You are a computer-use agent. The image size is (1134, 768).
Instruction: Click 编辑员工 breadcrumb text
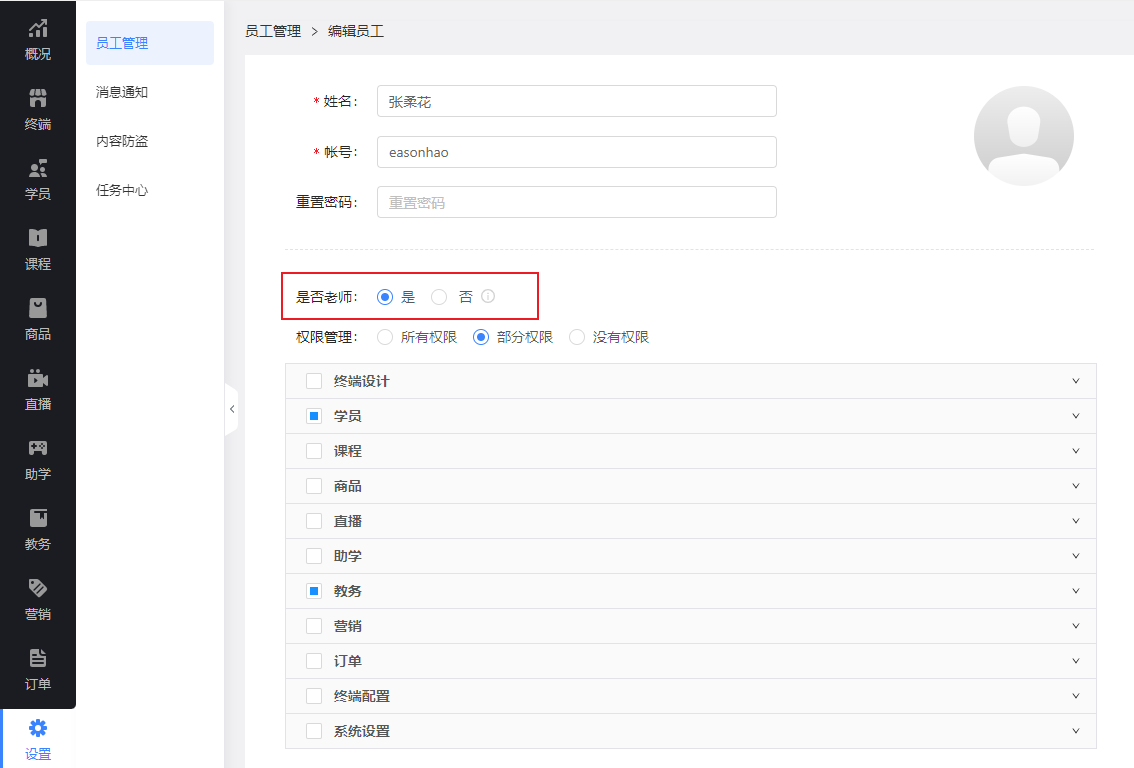pos(356,31)
